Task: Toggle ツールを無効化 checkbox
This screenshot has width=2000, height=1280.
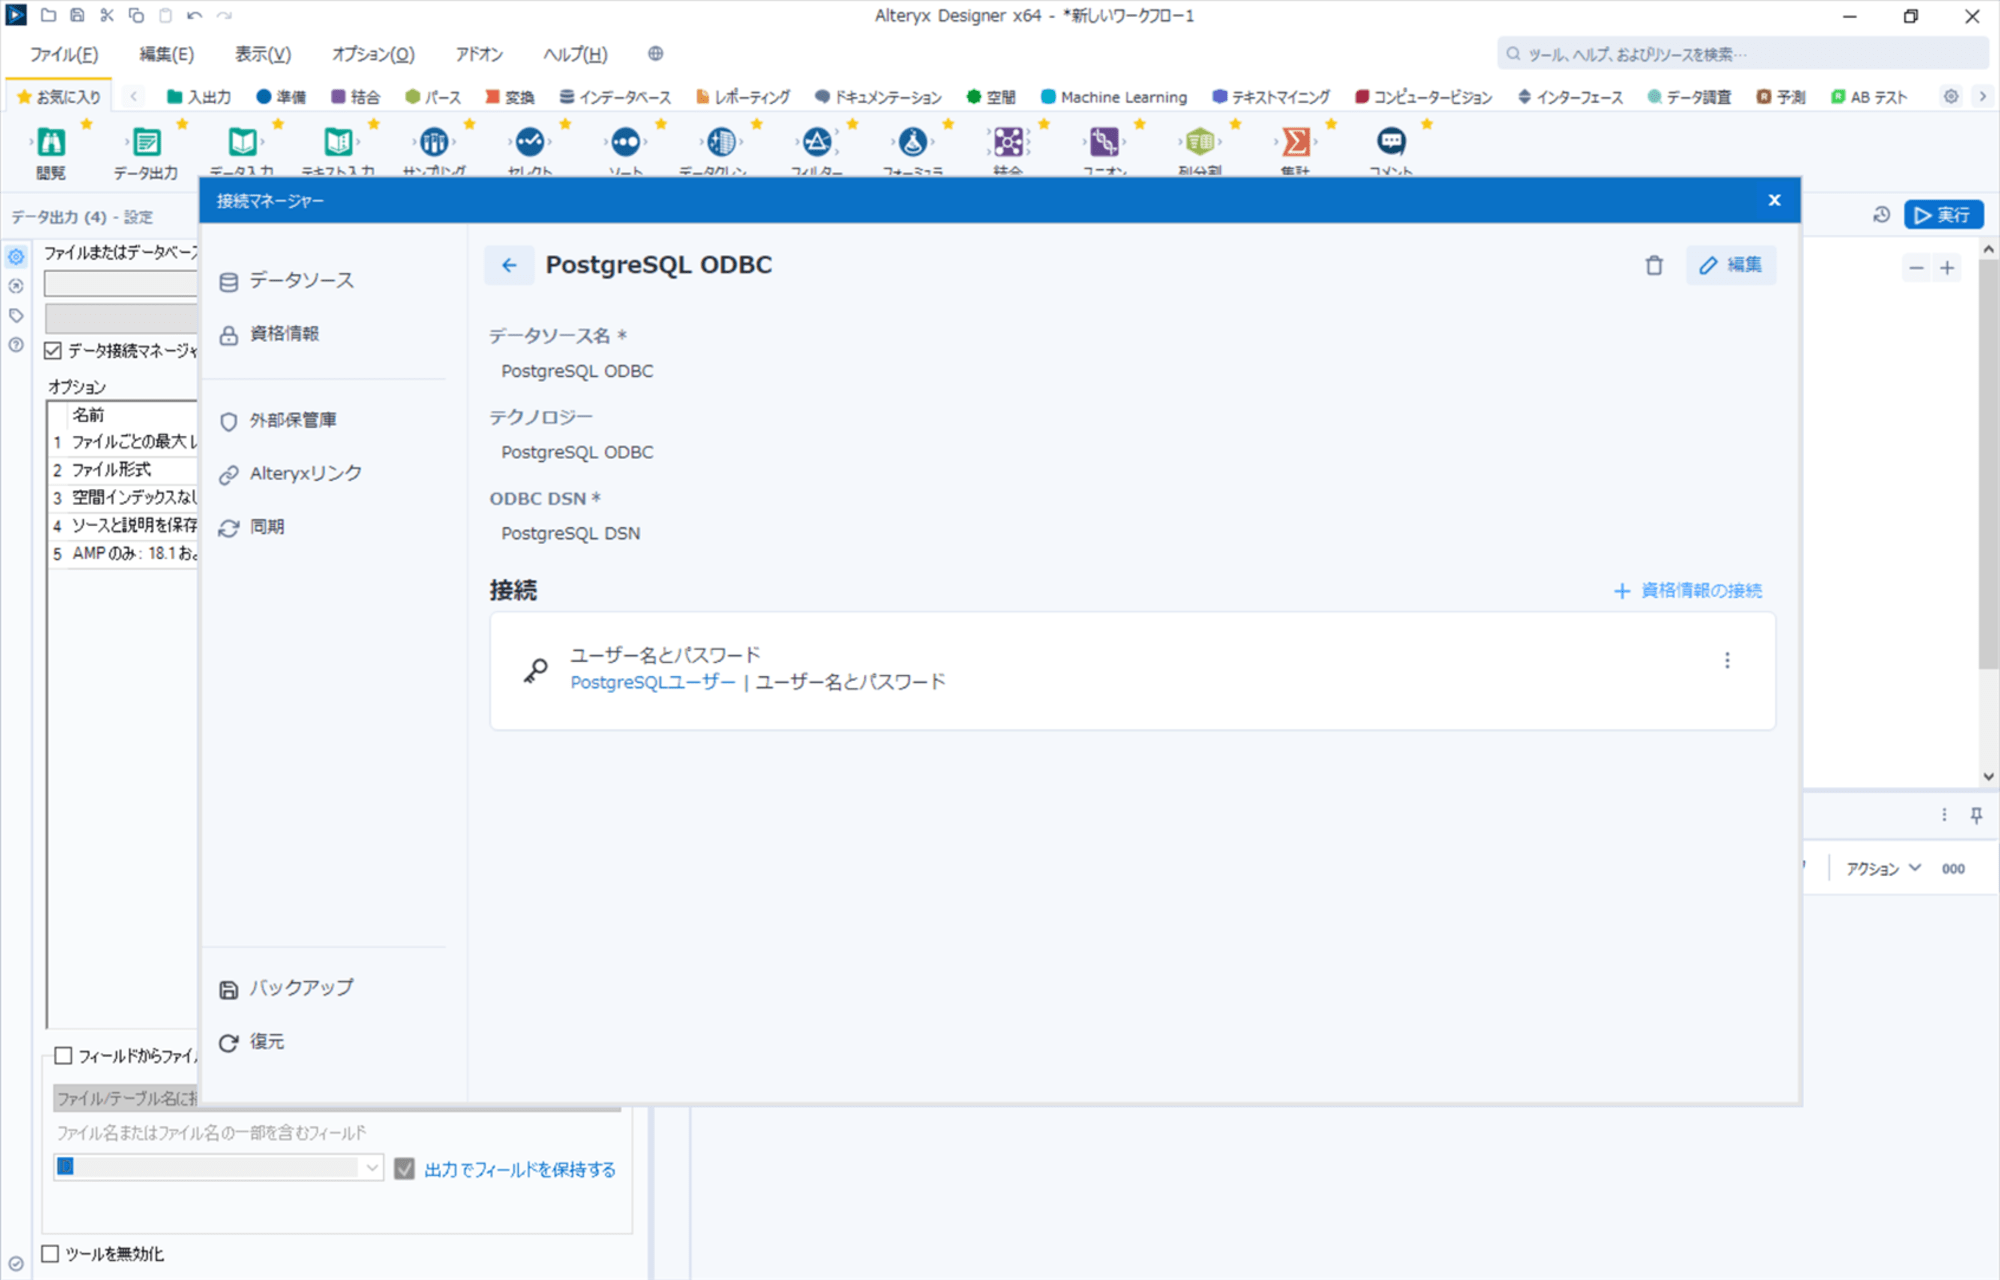Action: (51, 1253)
